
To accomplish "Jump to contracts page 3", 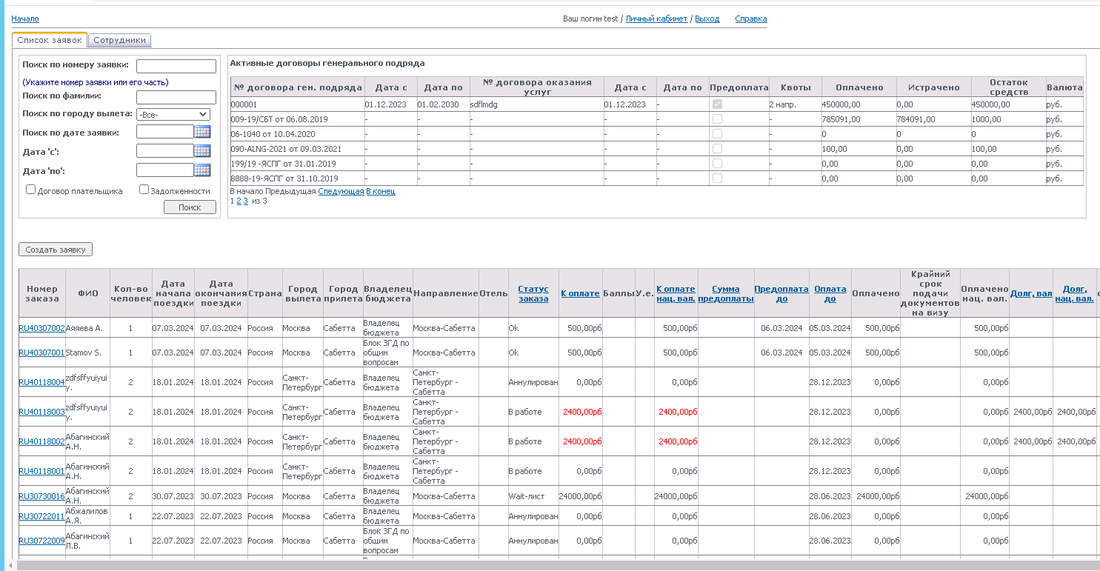I will [245, 200].
